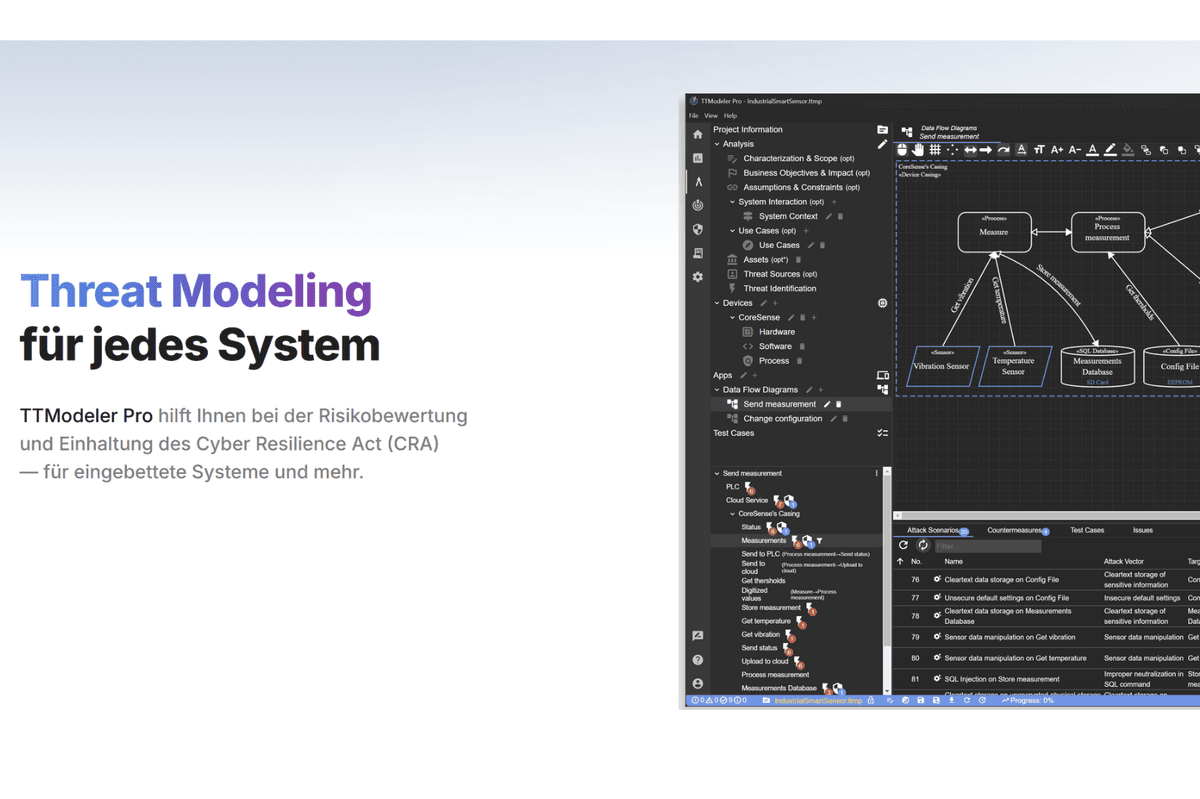This screenshot has height=799, width=1200.
Task: Toggle the mouse pointer mode in the toolbar
Action: (901, 150)
